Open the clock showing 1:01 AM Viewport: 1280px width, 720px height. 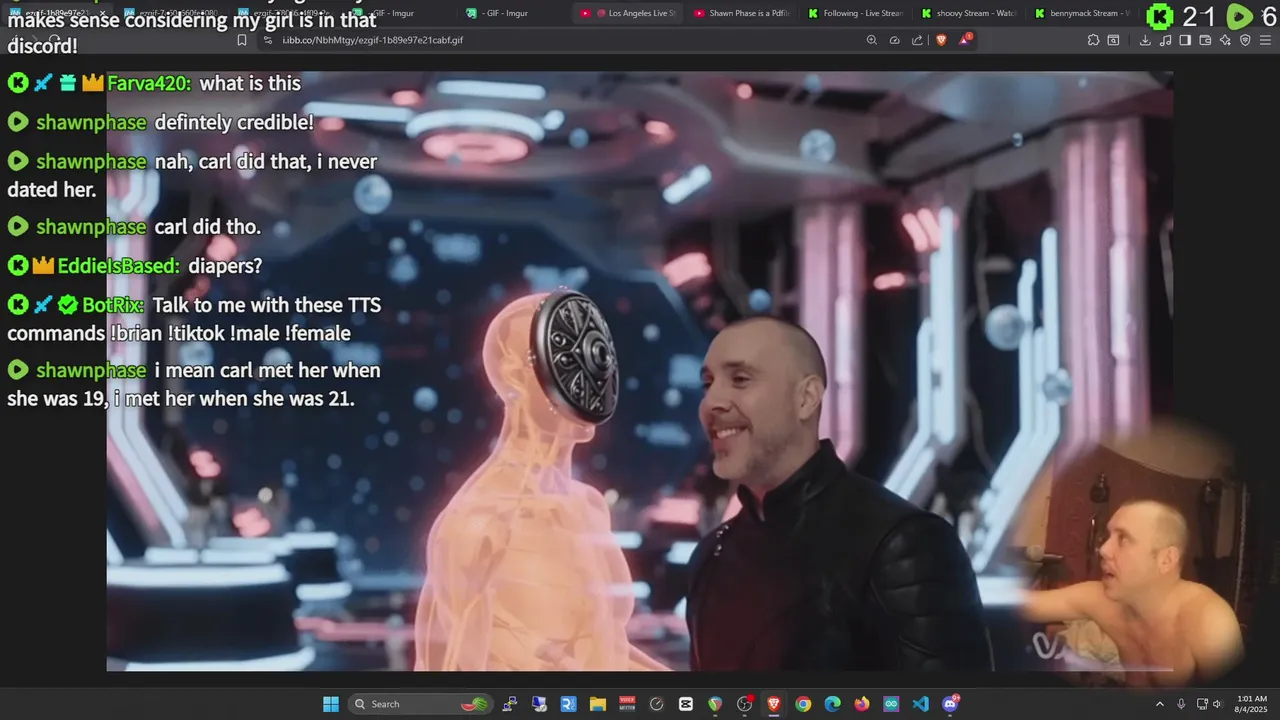(1252, 704)
